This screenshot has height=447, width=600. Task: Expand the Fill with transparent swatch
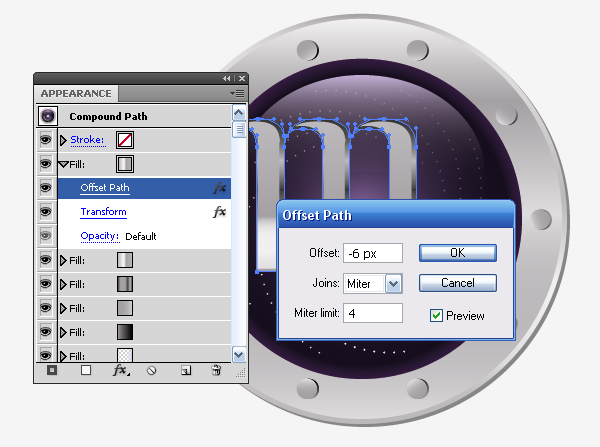point(63,356)
